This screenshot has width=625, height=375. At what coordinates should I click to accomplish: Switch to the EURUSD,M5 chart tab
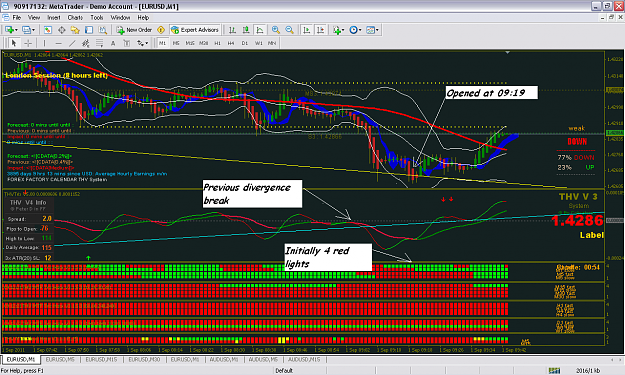(x=60, y=359)
